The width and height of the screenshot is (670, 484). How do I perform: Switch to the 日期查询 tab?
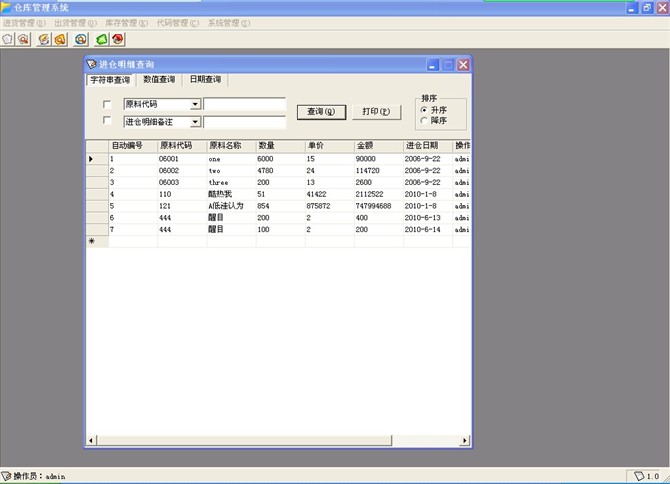(x=206, y=79)
